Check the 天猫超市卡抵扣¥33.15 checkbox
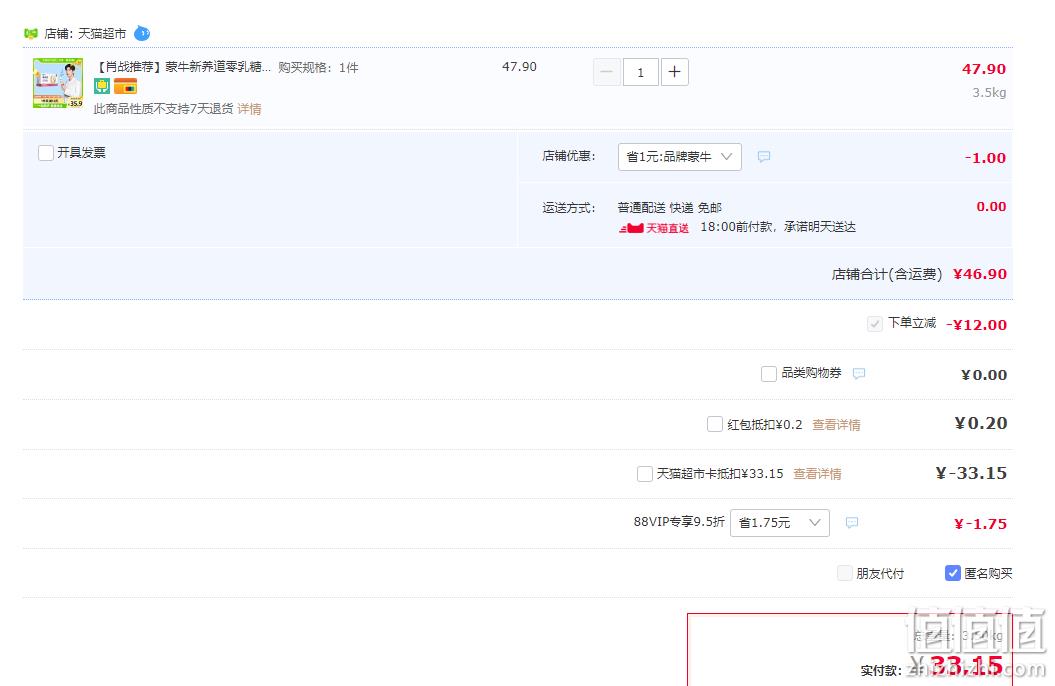 (645, 473)
